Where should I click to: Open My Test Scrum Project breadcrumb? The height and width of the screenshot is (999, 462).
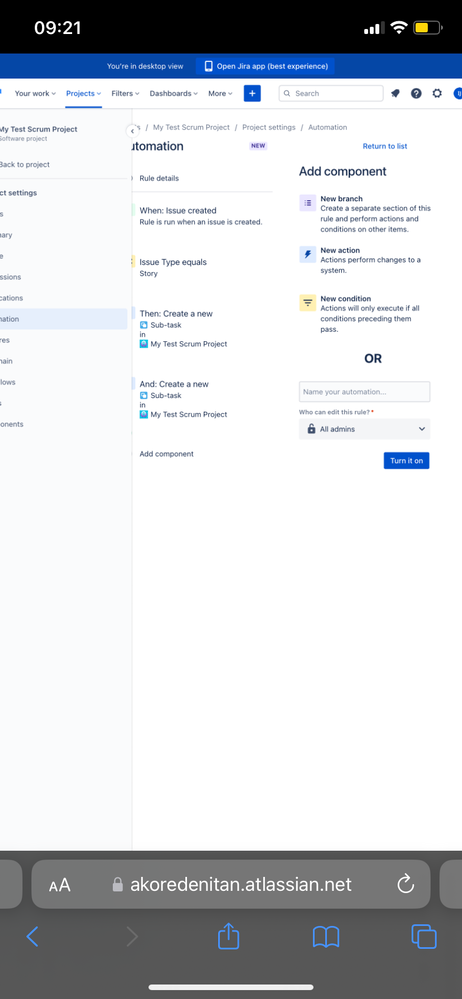[x=191, y=127]
